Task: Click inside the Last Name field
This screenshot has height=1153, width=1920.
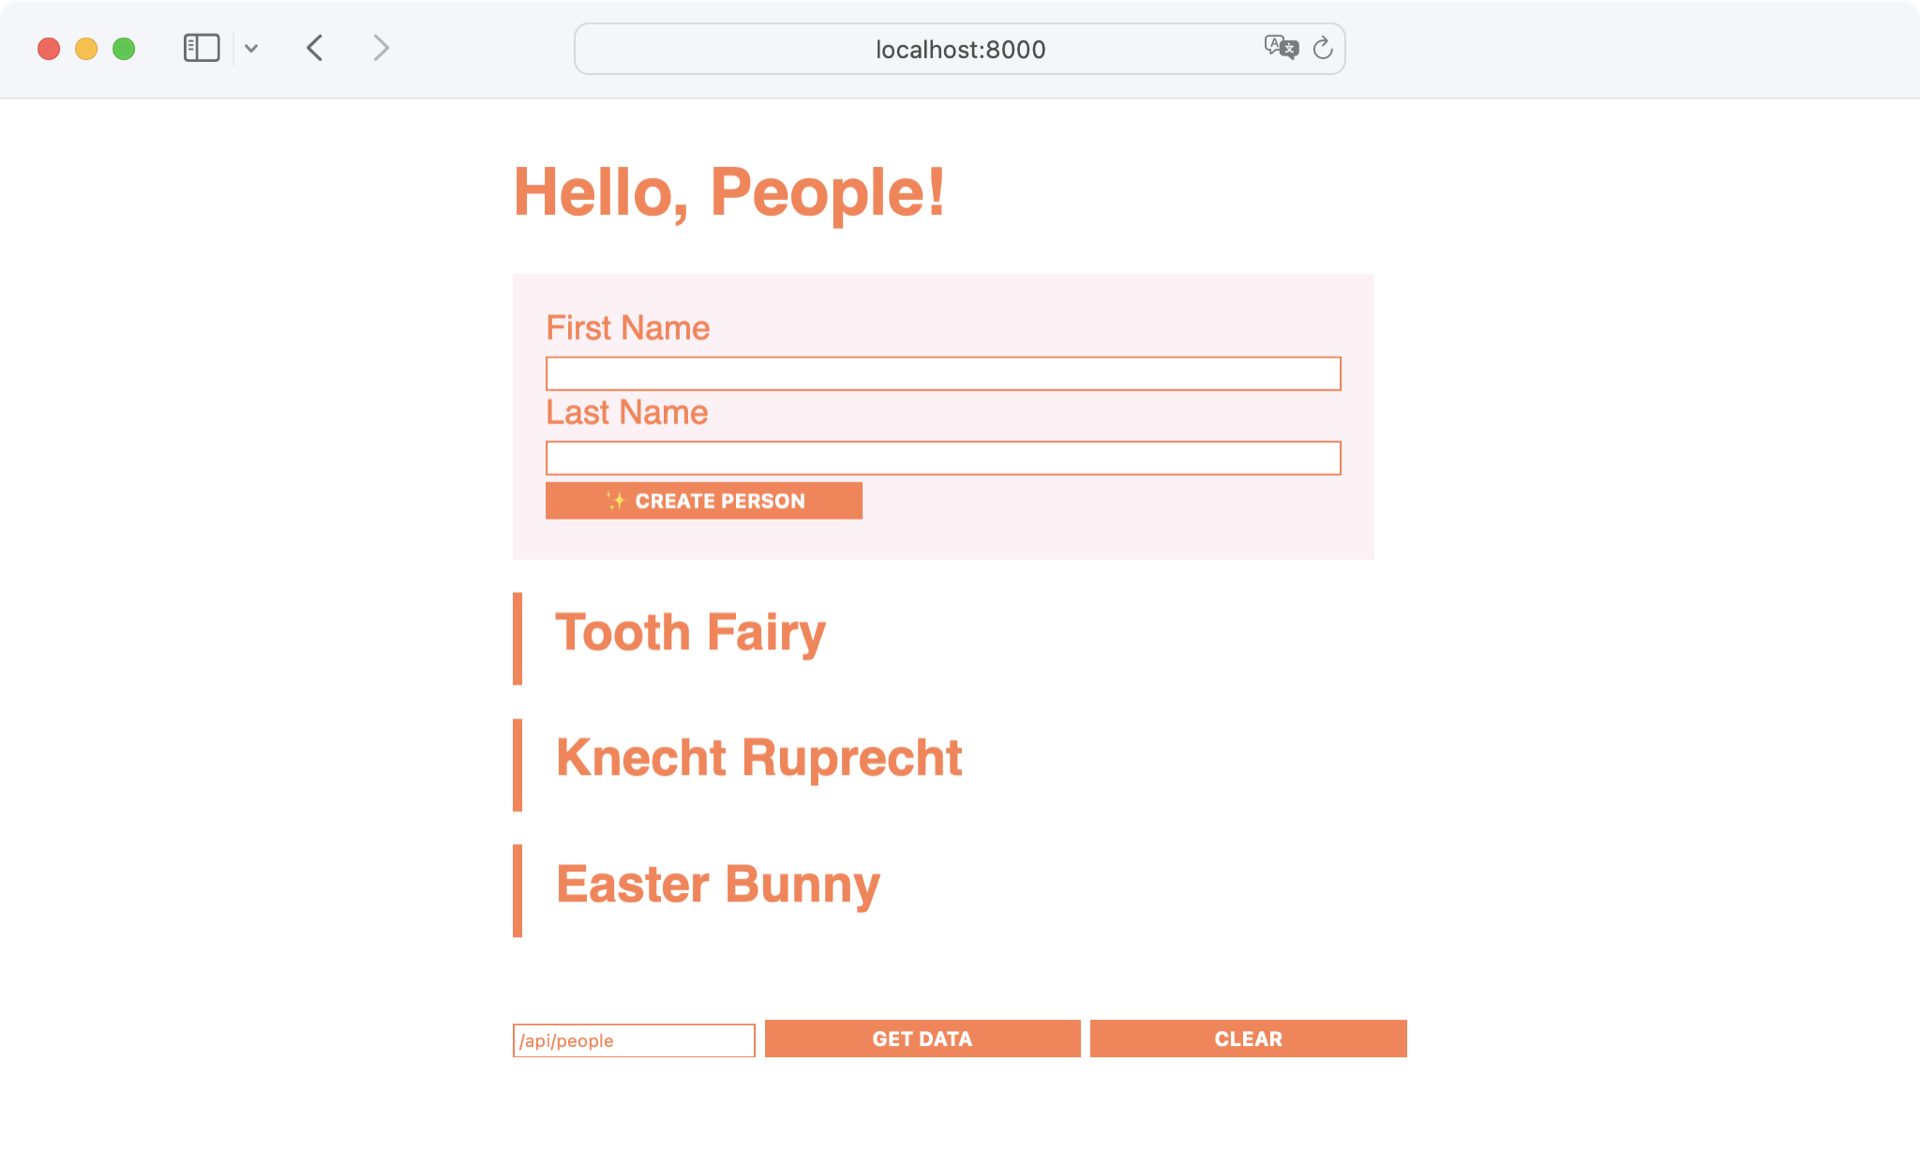Action: tap(943, 458)
